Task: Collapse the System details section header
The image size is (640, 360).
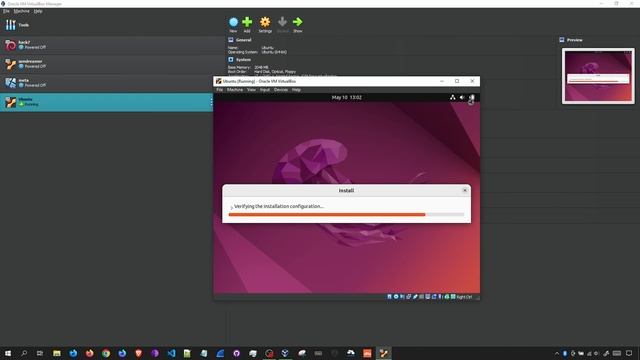Action: coord(243,60)
